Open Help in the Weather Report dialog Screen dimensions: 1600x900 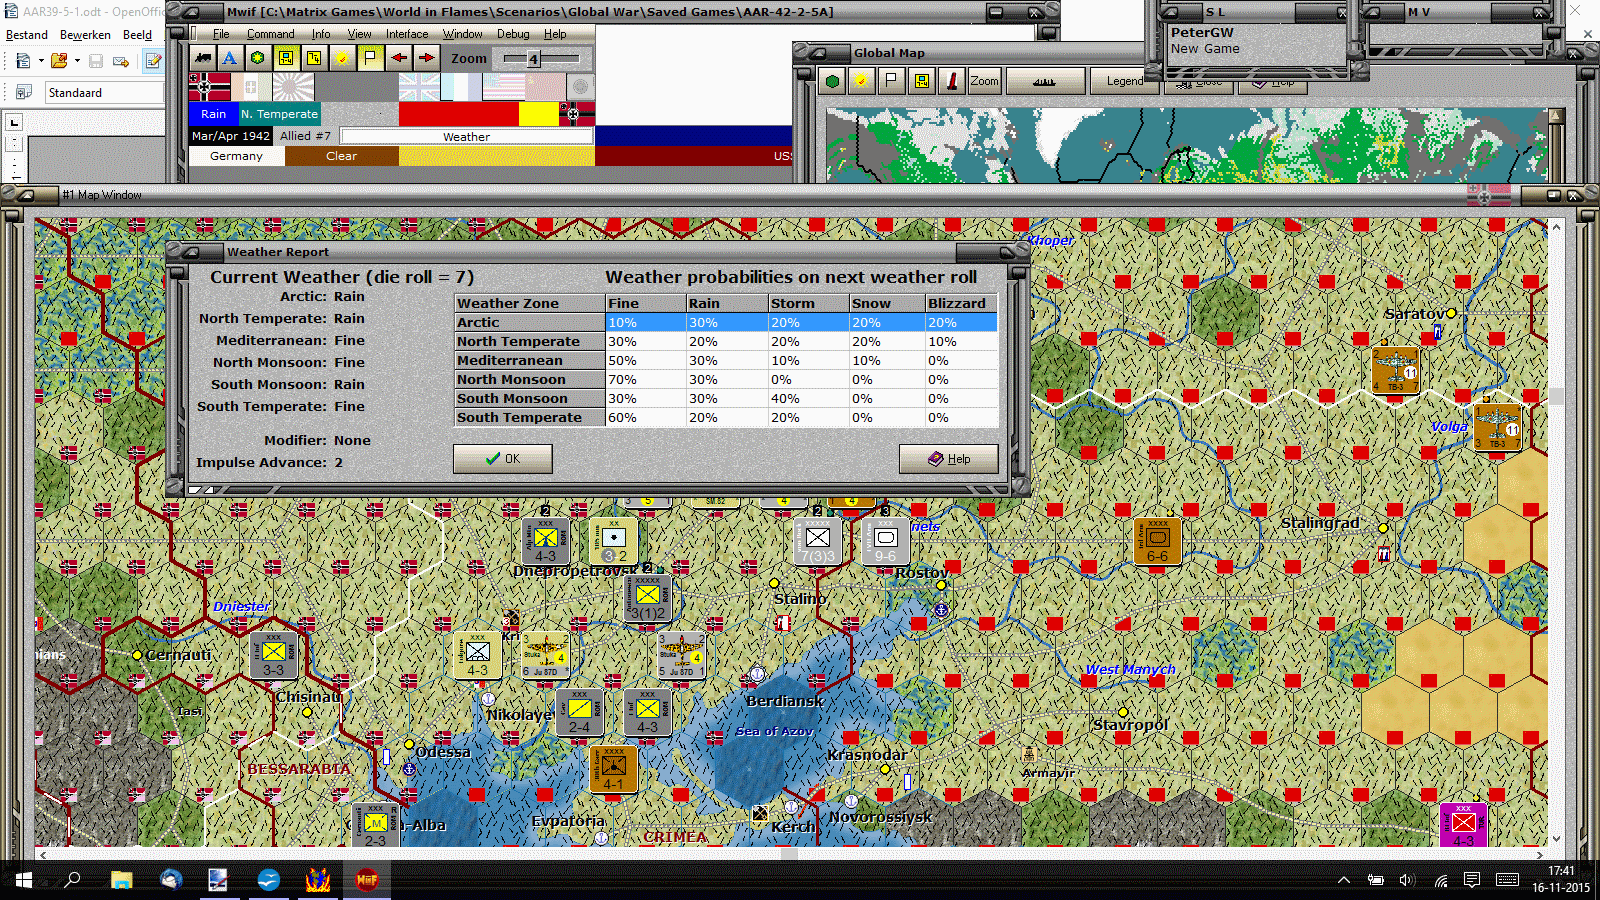tap(948, 458)
